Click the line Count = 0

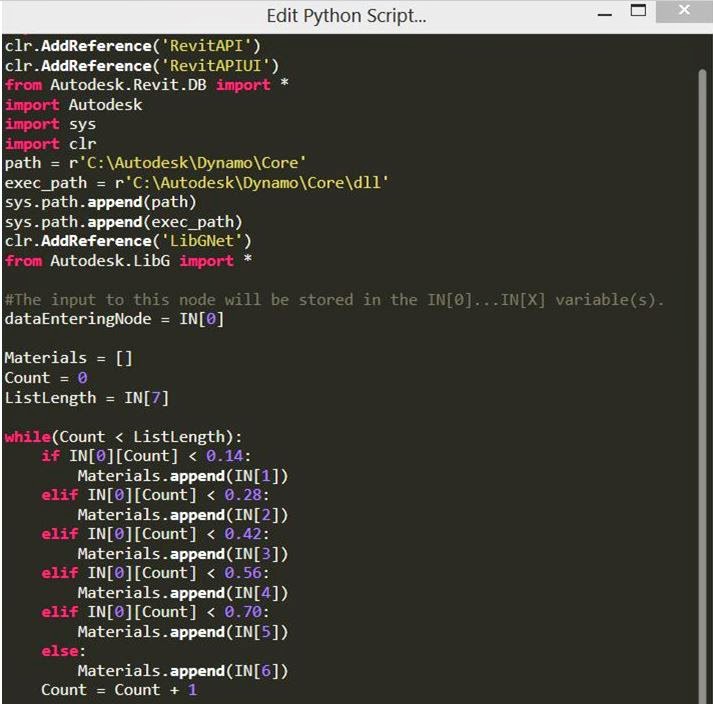46,377
